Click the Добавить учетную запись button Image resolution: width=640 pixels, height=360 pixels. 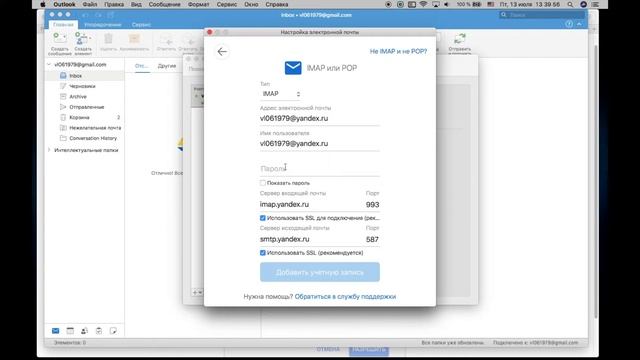(320, 272)
